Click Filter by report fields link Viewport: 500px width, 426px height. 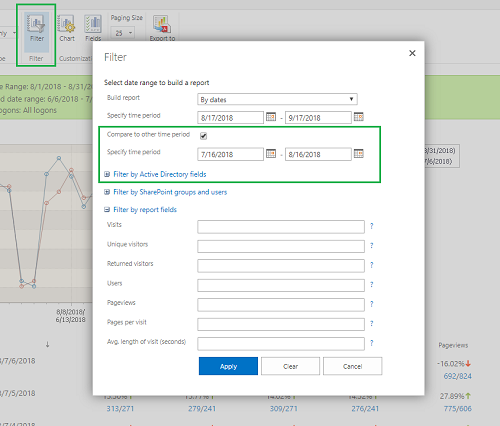tap(145, 210)
